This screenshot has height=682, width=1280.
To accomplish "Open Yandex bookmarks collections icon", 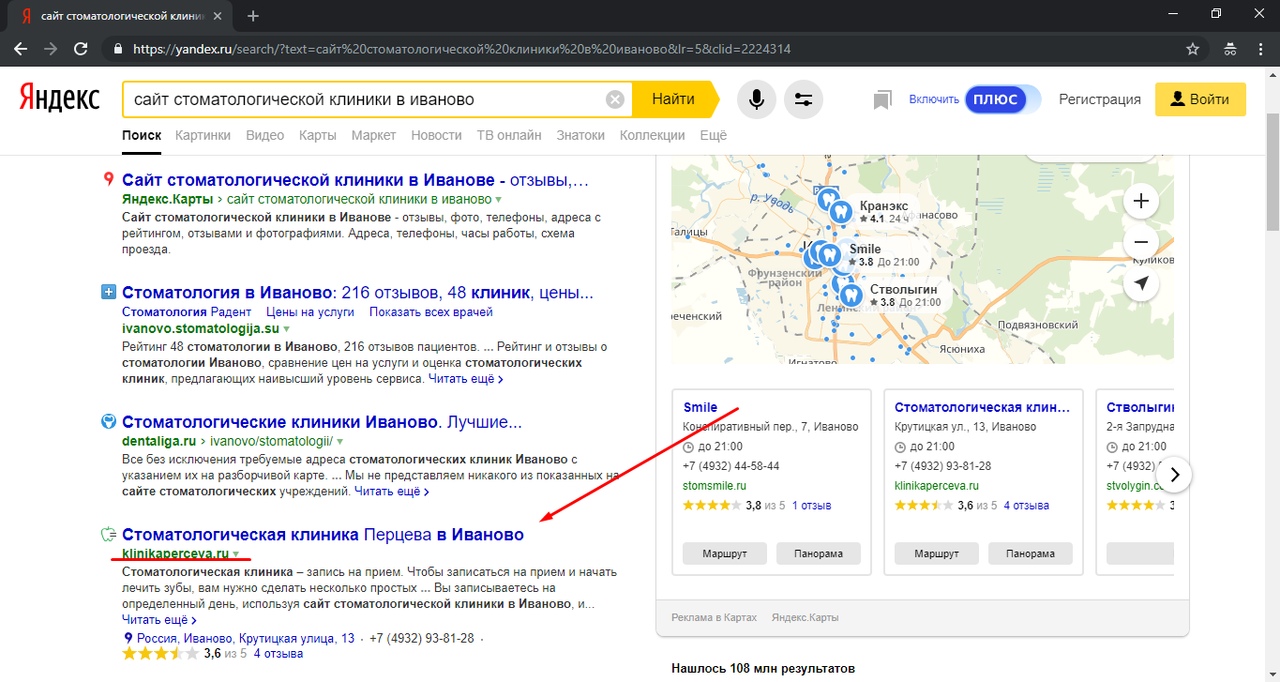I will point(882,100).
